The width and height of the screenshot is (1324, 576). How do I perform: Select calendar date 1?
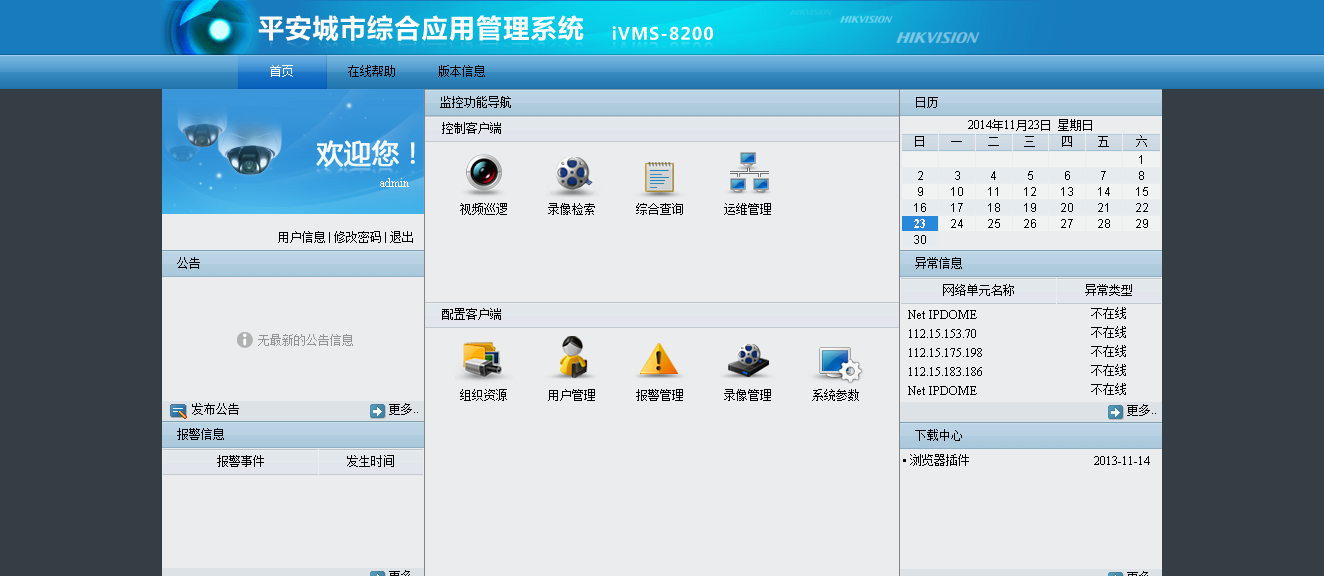click(x=1141, y=160)
